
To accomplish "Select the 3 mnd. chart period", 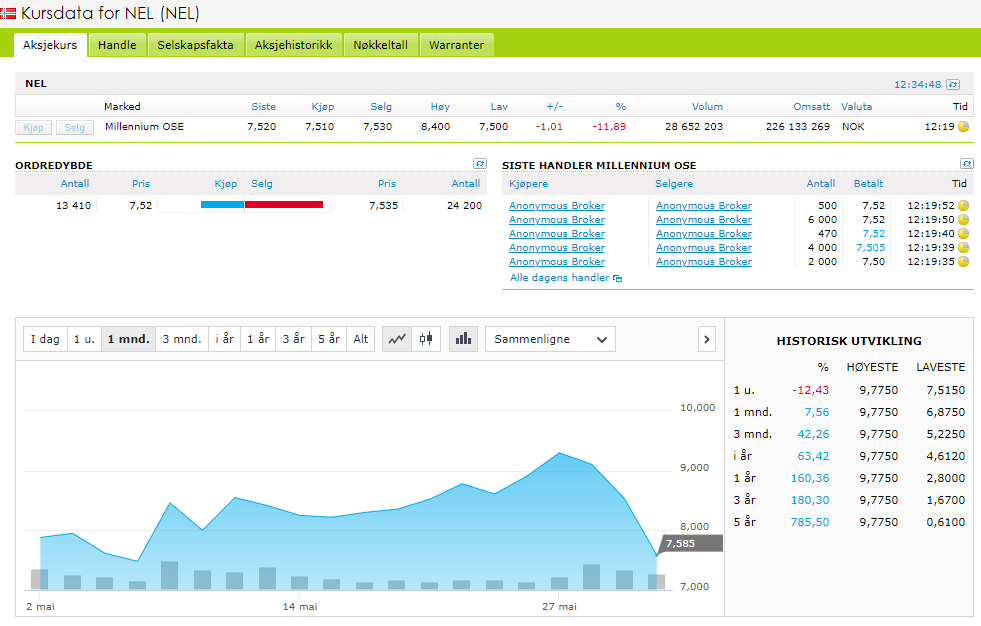I will point(182,339).
